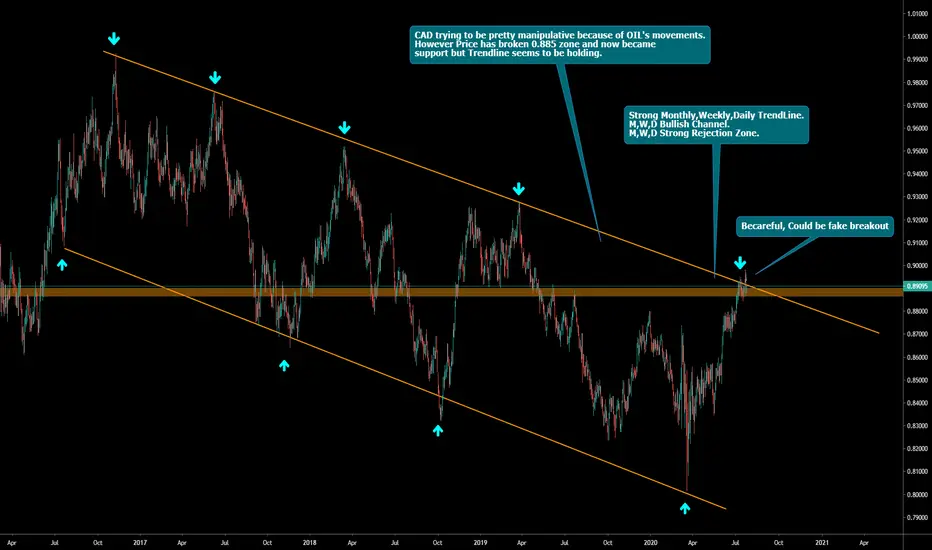Click the 0.81000 price axis label
The image size is (932, 550).
tap(918, 472)
